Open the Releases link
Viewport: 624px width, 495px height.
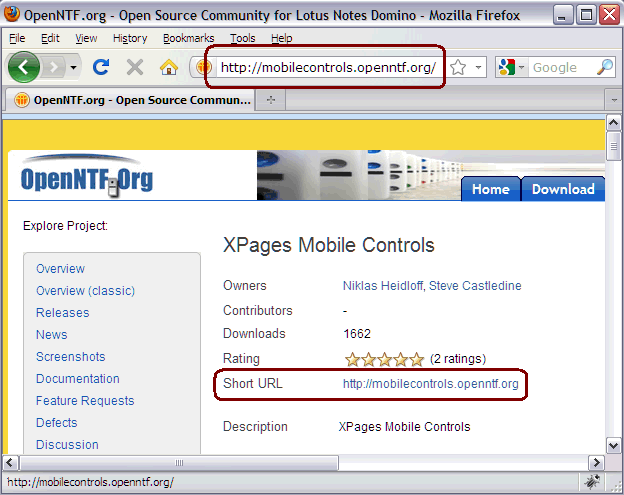[62, 313]
